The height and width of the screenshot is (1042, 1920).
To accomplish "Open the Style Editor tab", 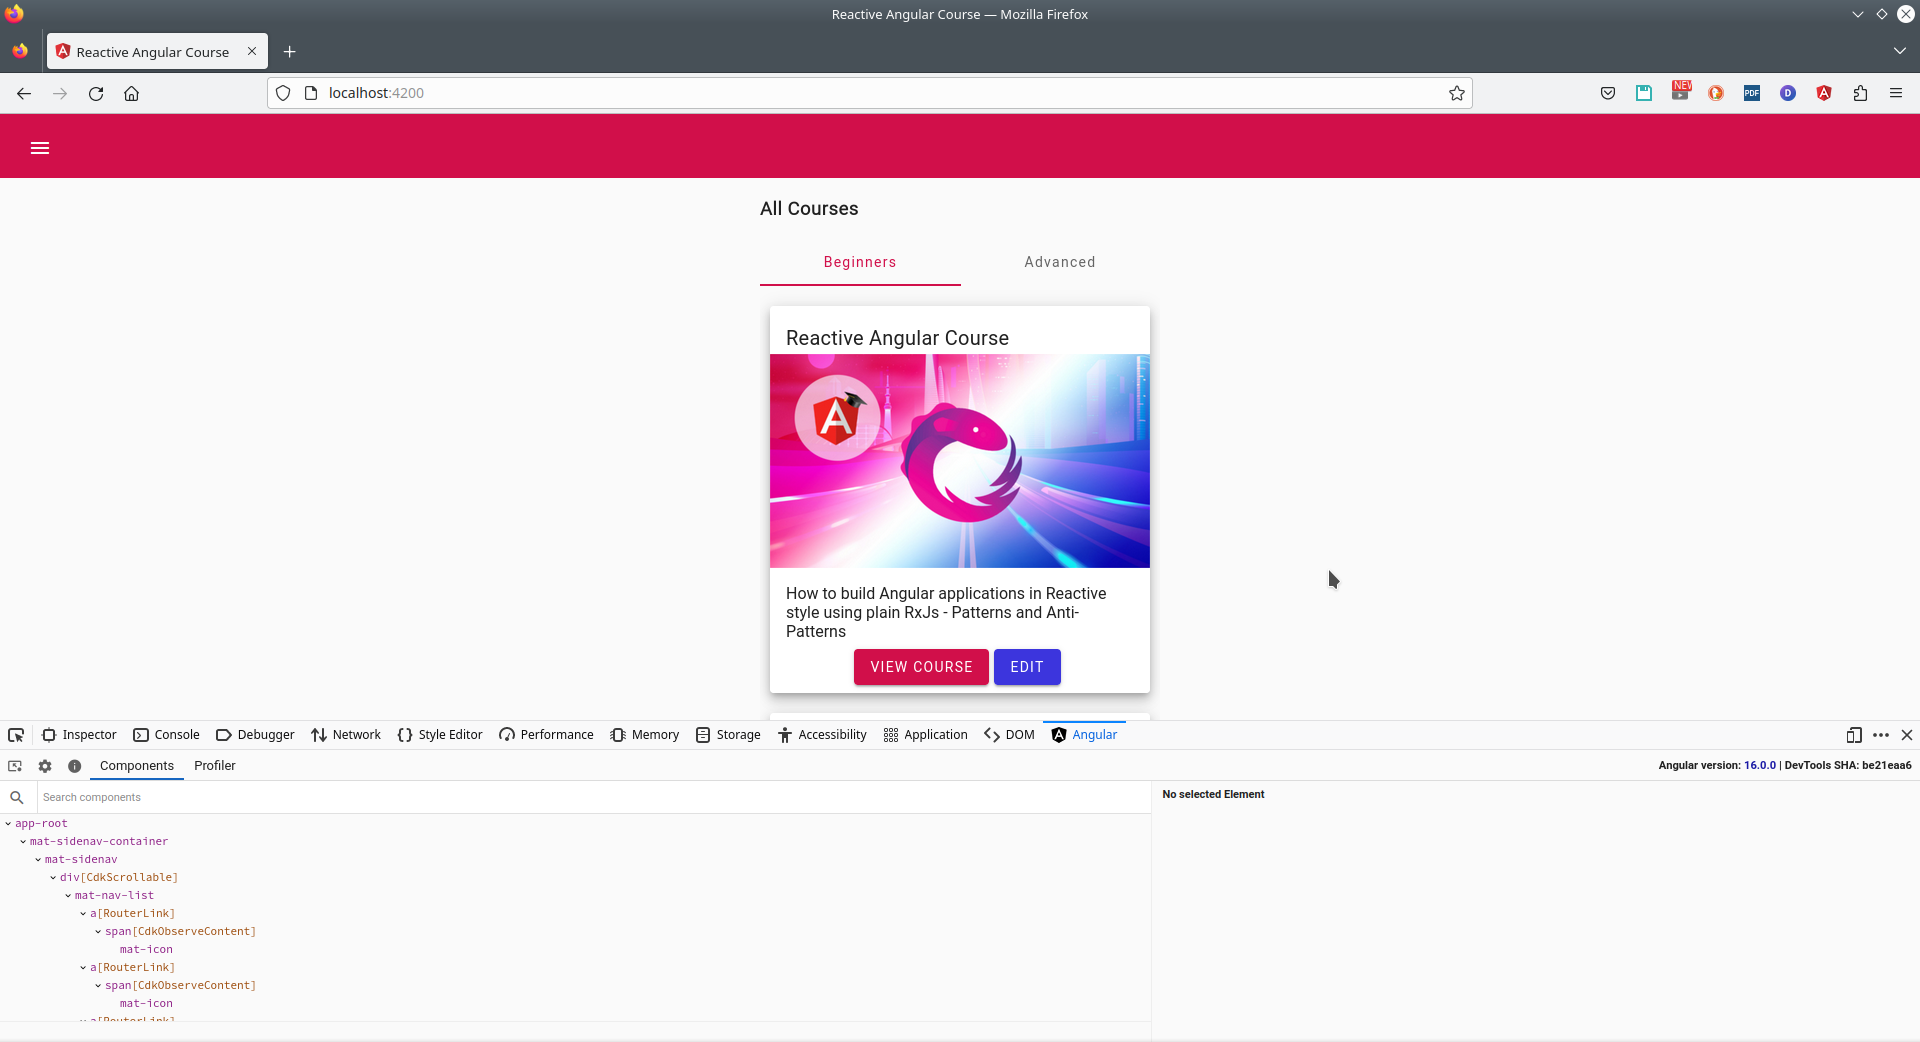I will pyautogui.click(x=440, y=735).
